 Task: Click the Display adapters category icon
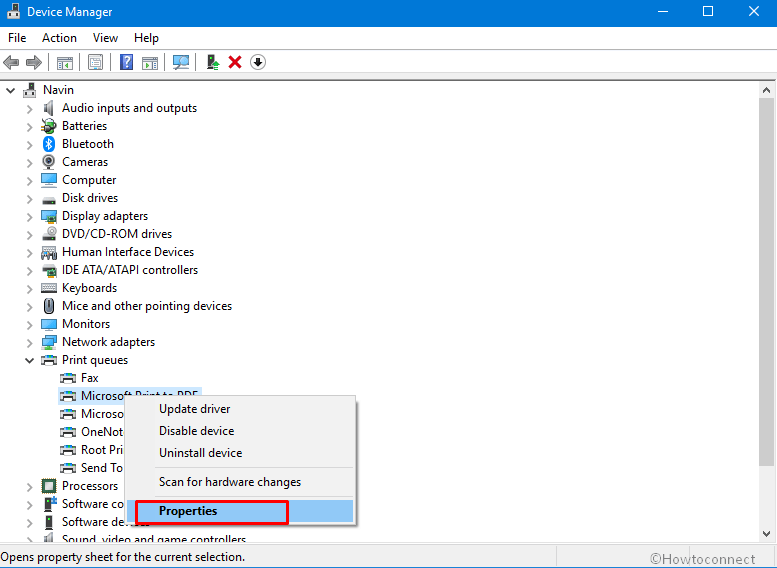pos(49,216)
